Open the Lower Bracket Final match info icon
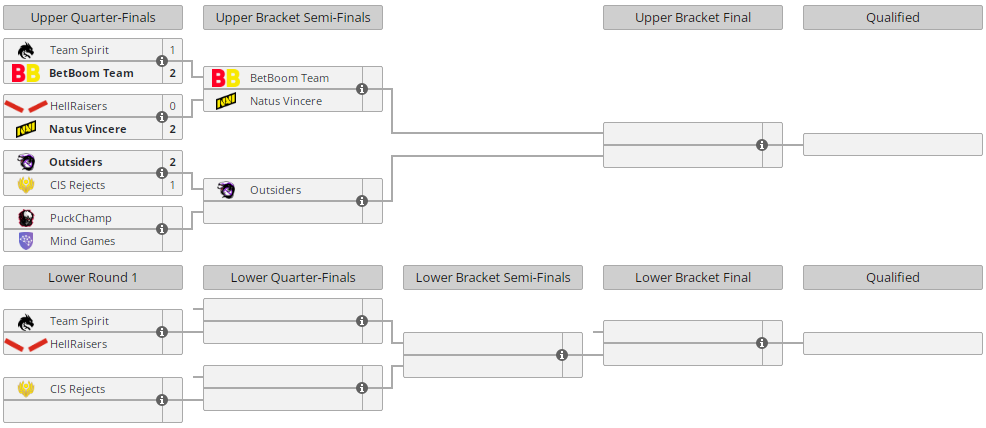This screenshot has width=986, height=428. (762, 343)
